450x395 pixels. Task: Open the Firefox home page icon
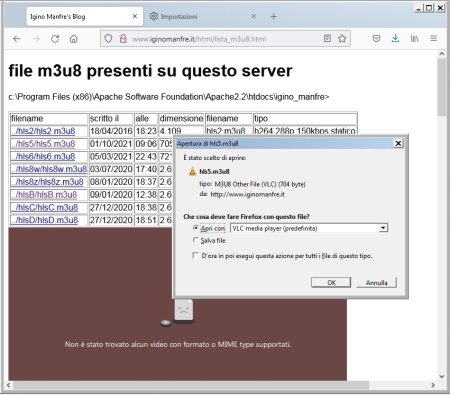[x=74, y=39]
